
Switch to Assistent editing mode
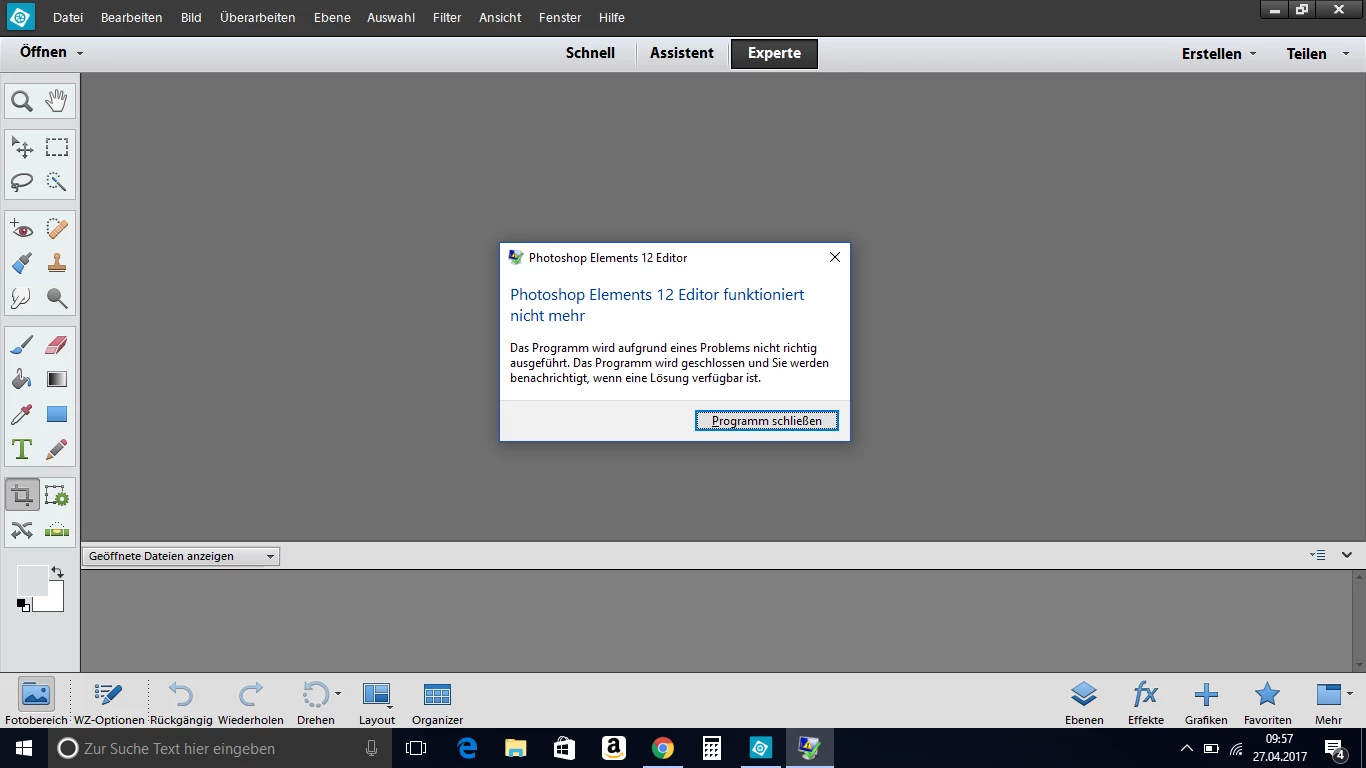[x=682, y=53]
